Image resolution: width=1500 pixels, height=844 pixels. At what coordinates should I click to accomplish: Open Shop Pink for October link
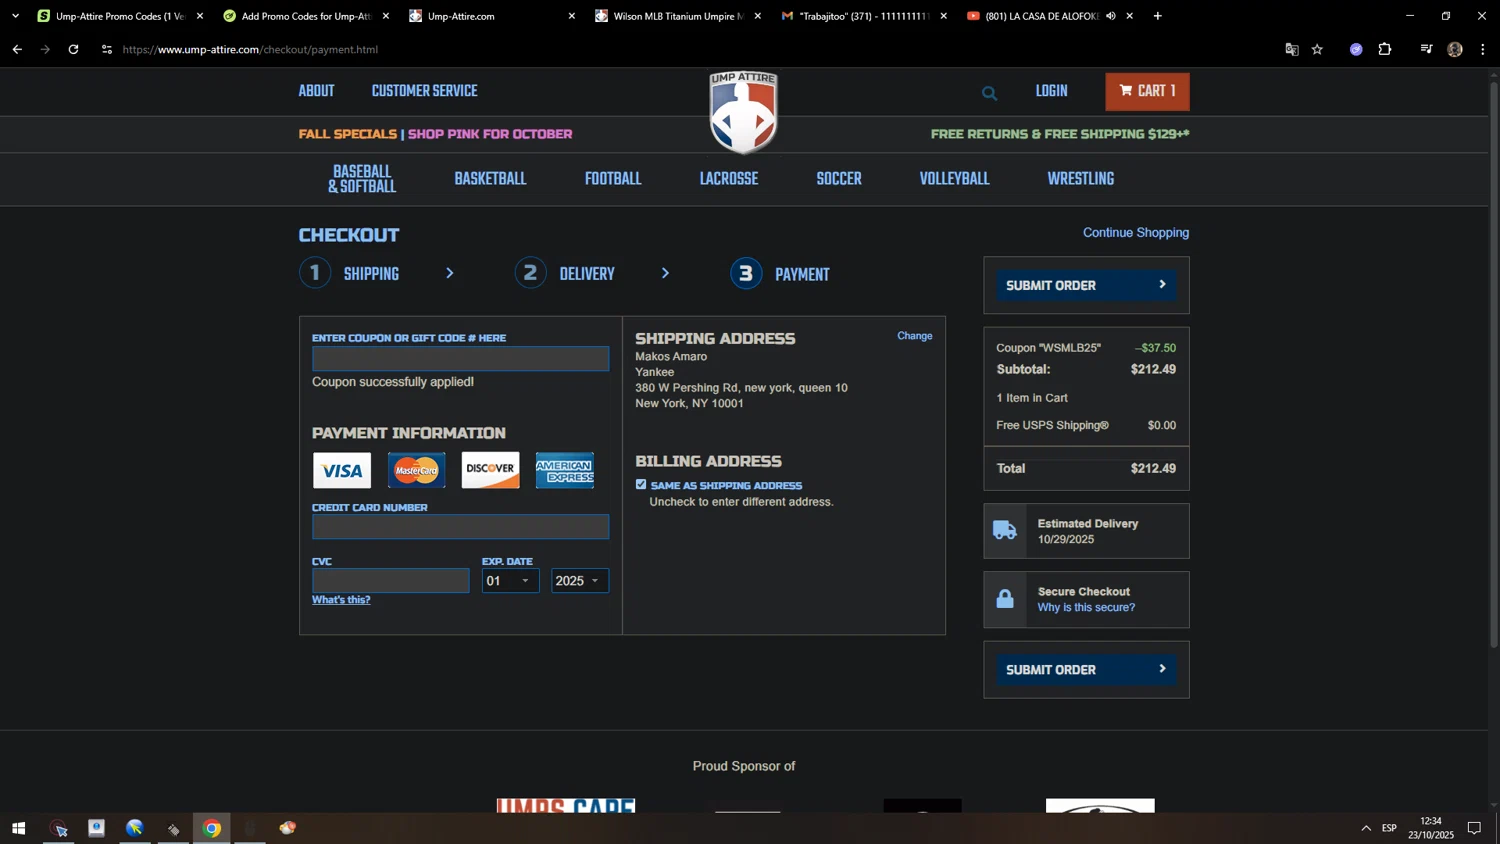point(490,134)
